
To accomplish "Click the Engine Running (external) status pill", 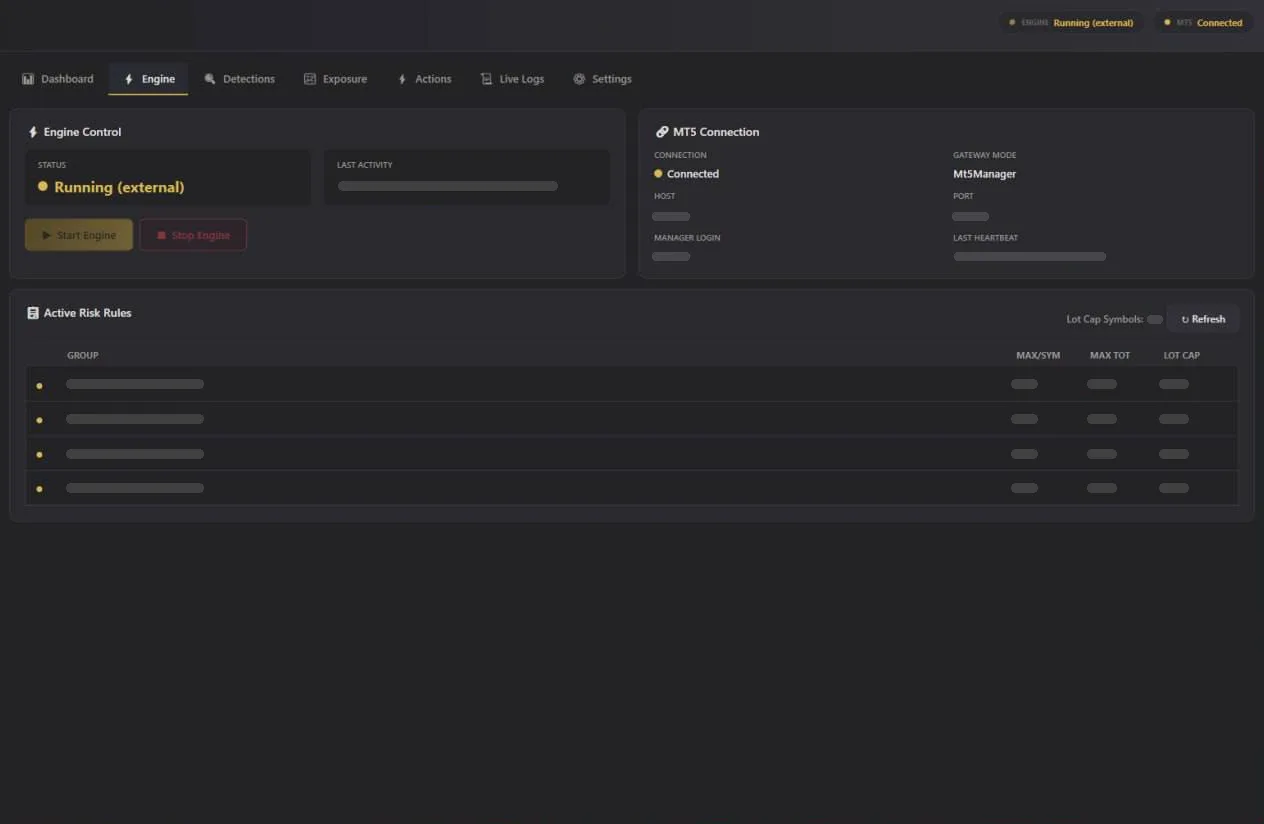I will (x=1072, y=22).
